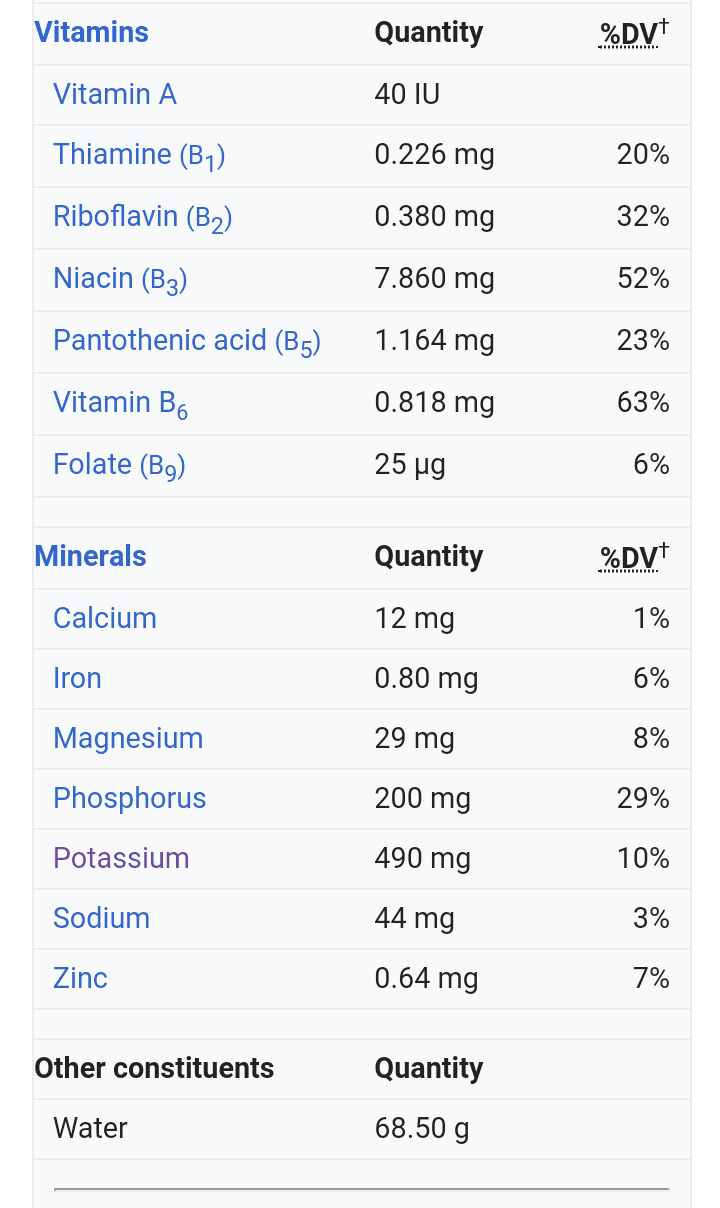
Task: Open the Pantothenic acid (B5) link
Action: (187, 341)
